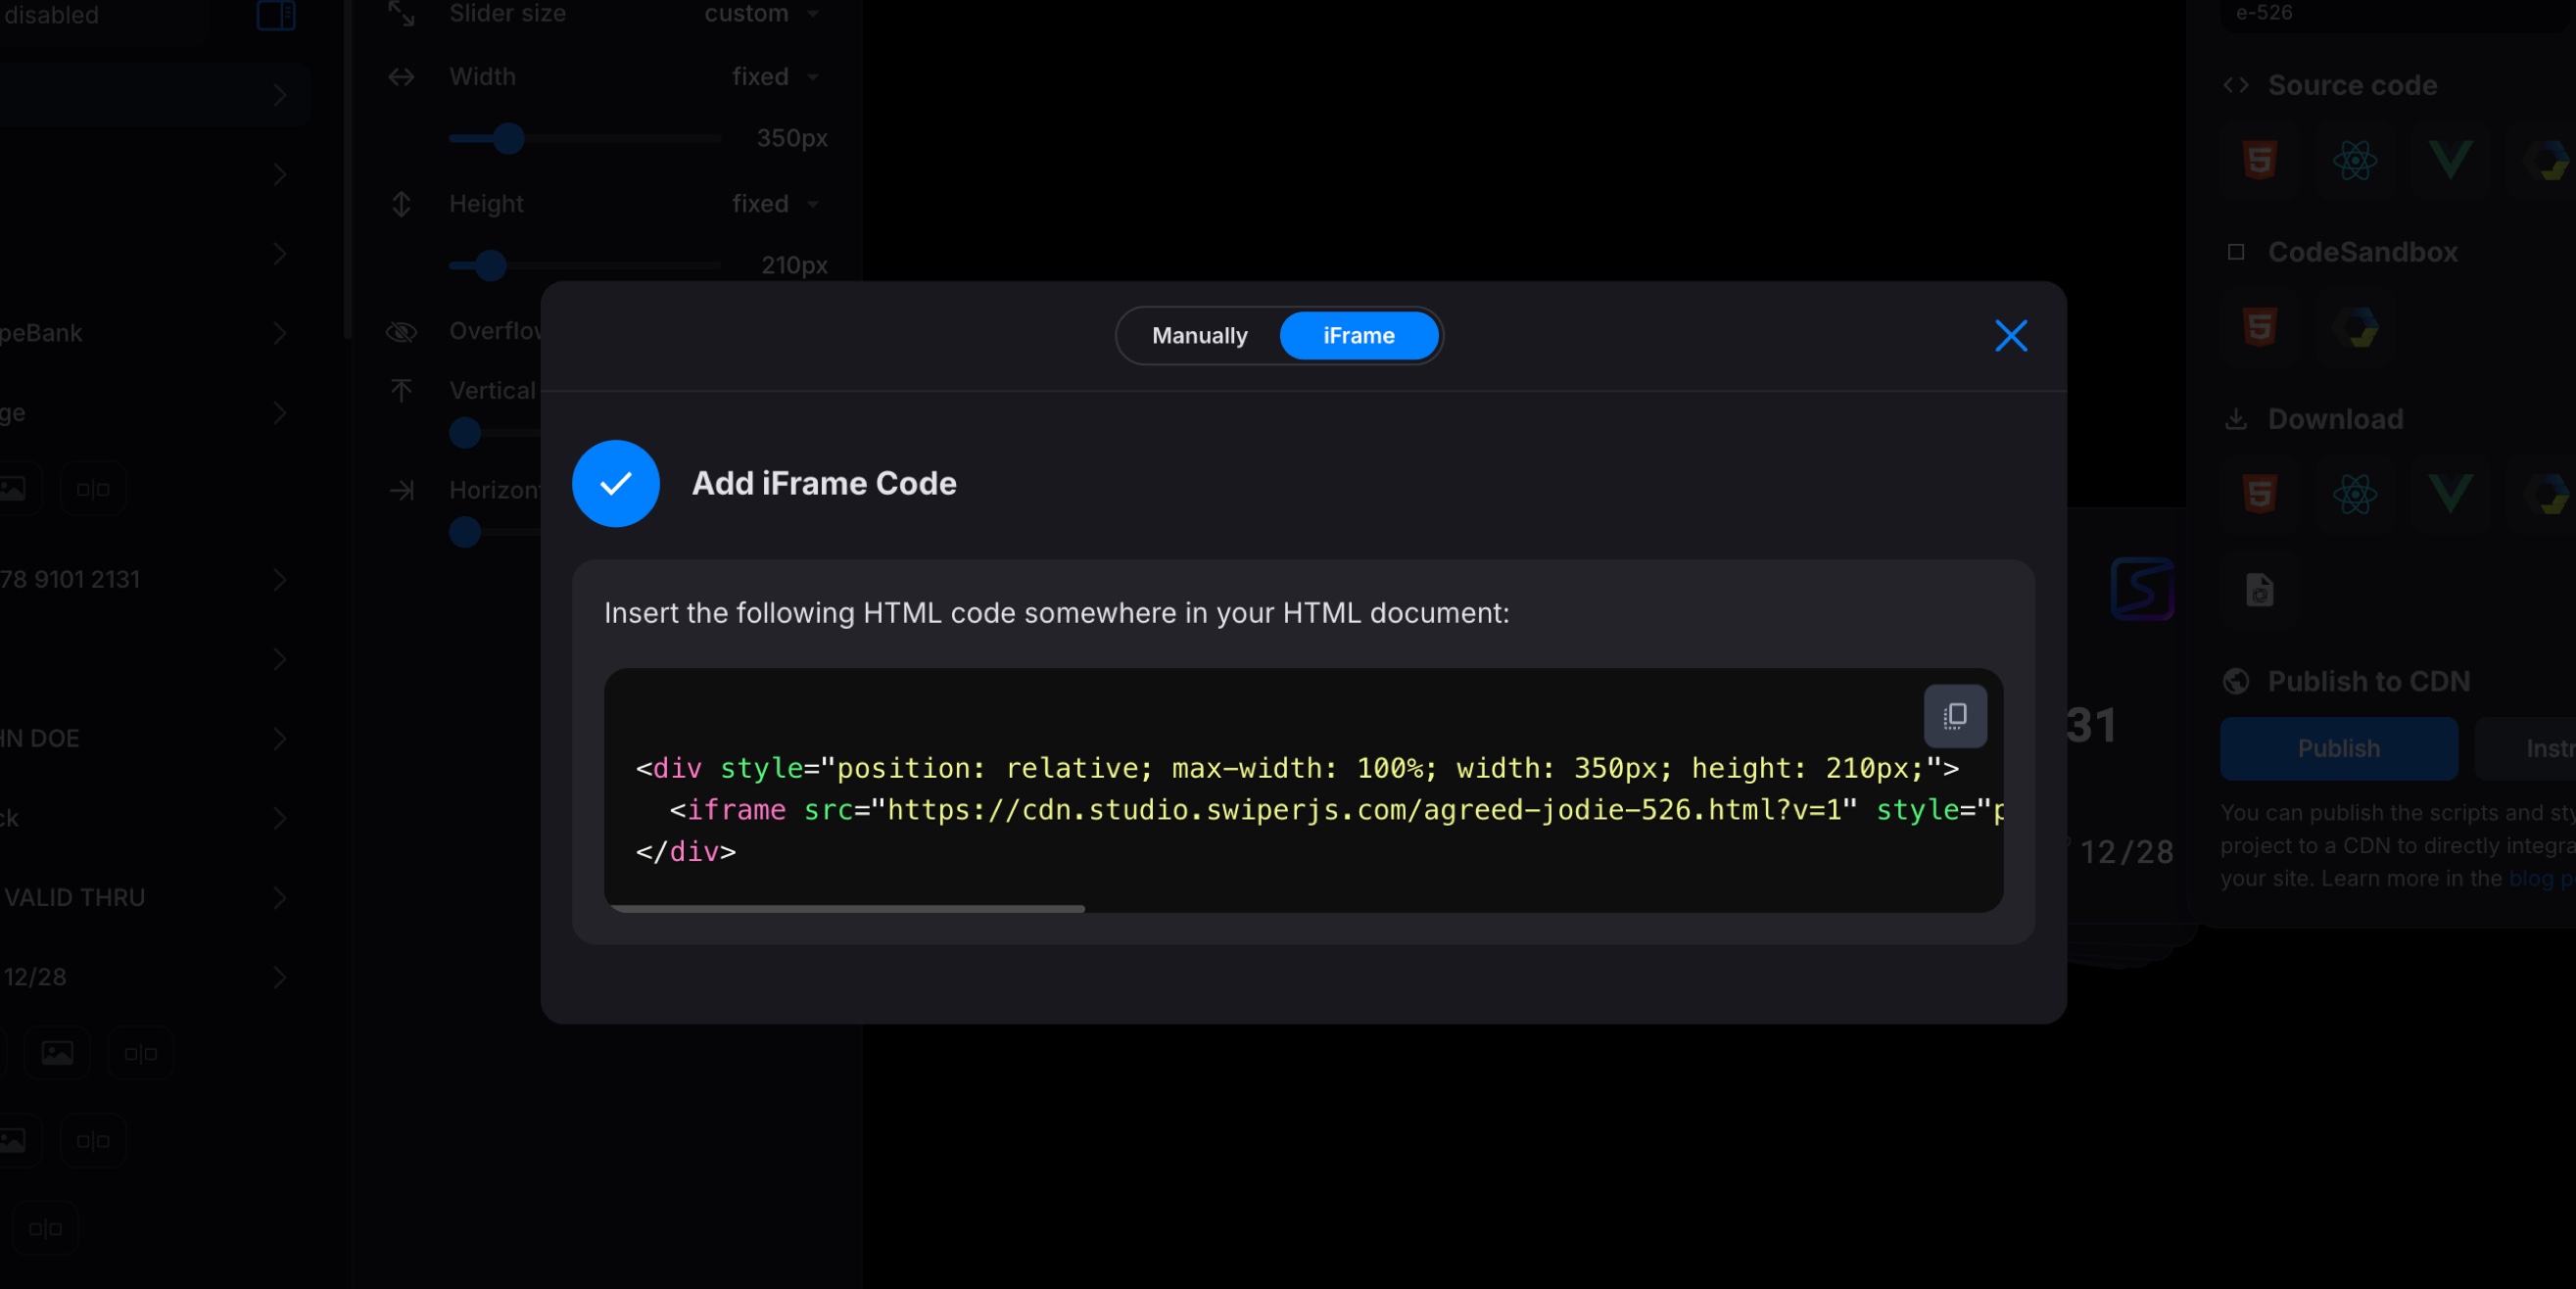Image resolution: width=2576 pixels, height=1289 pixels.
Task: Click the CodeSandbox heading icon
Action: tap(2237, 252)
